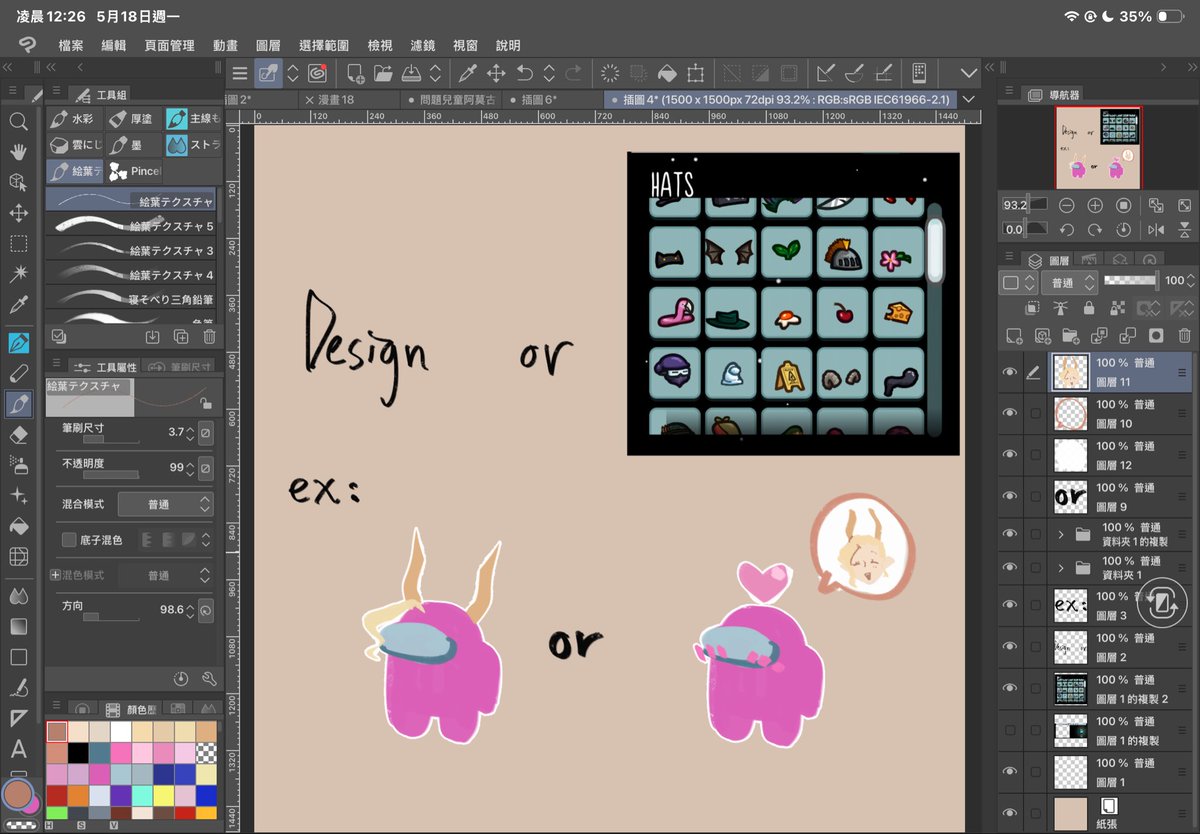Open canvas tab list chevron
The height and width of the screenshot is (834, 1200).
[968, 100]
